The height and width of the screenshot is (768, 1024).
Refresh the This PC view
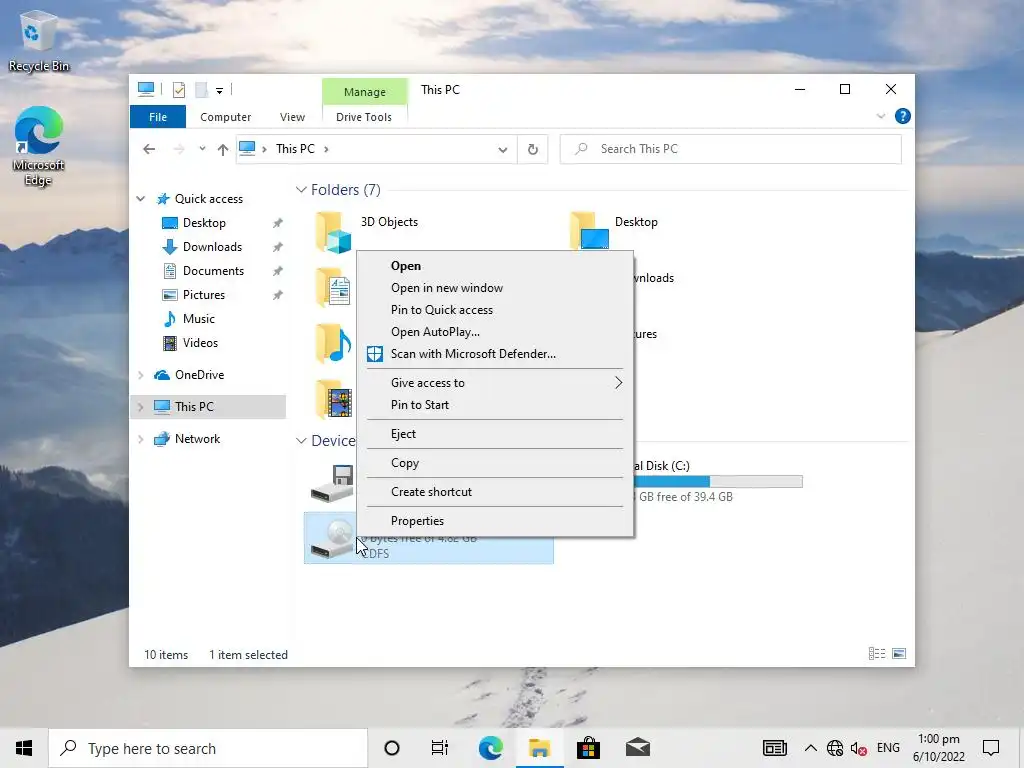click(532, 150)
